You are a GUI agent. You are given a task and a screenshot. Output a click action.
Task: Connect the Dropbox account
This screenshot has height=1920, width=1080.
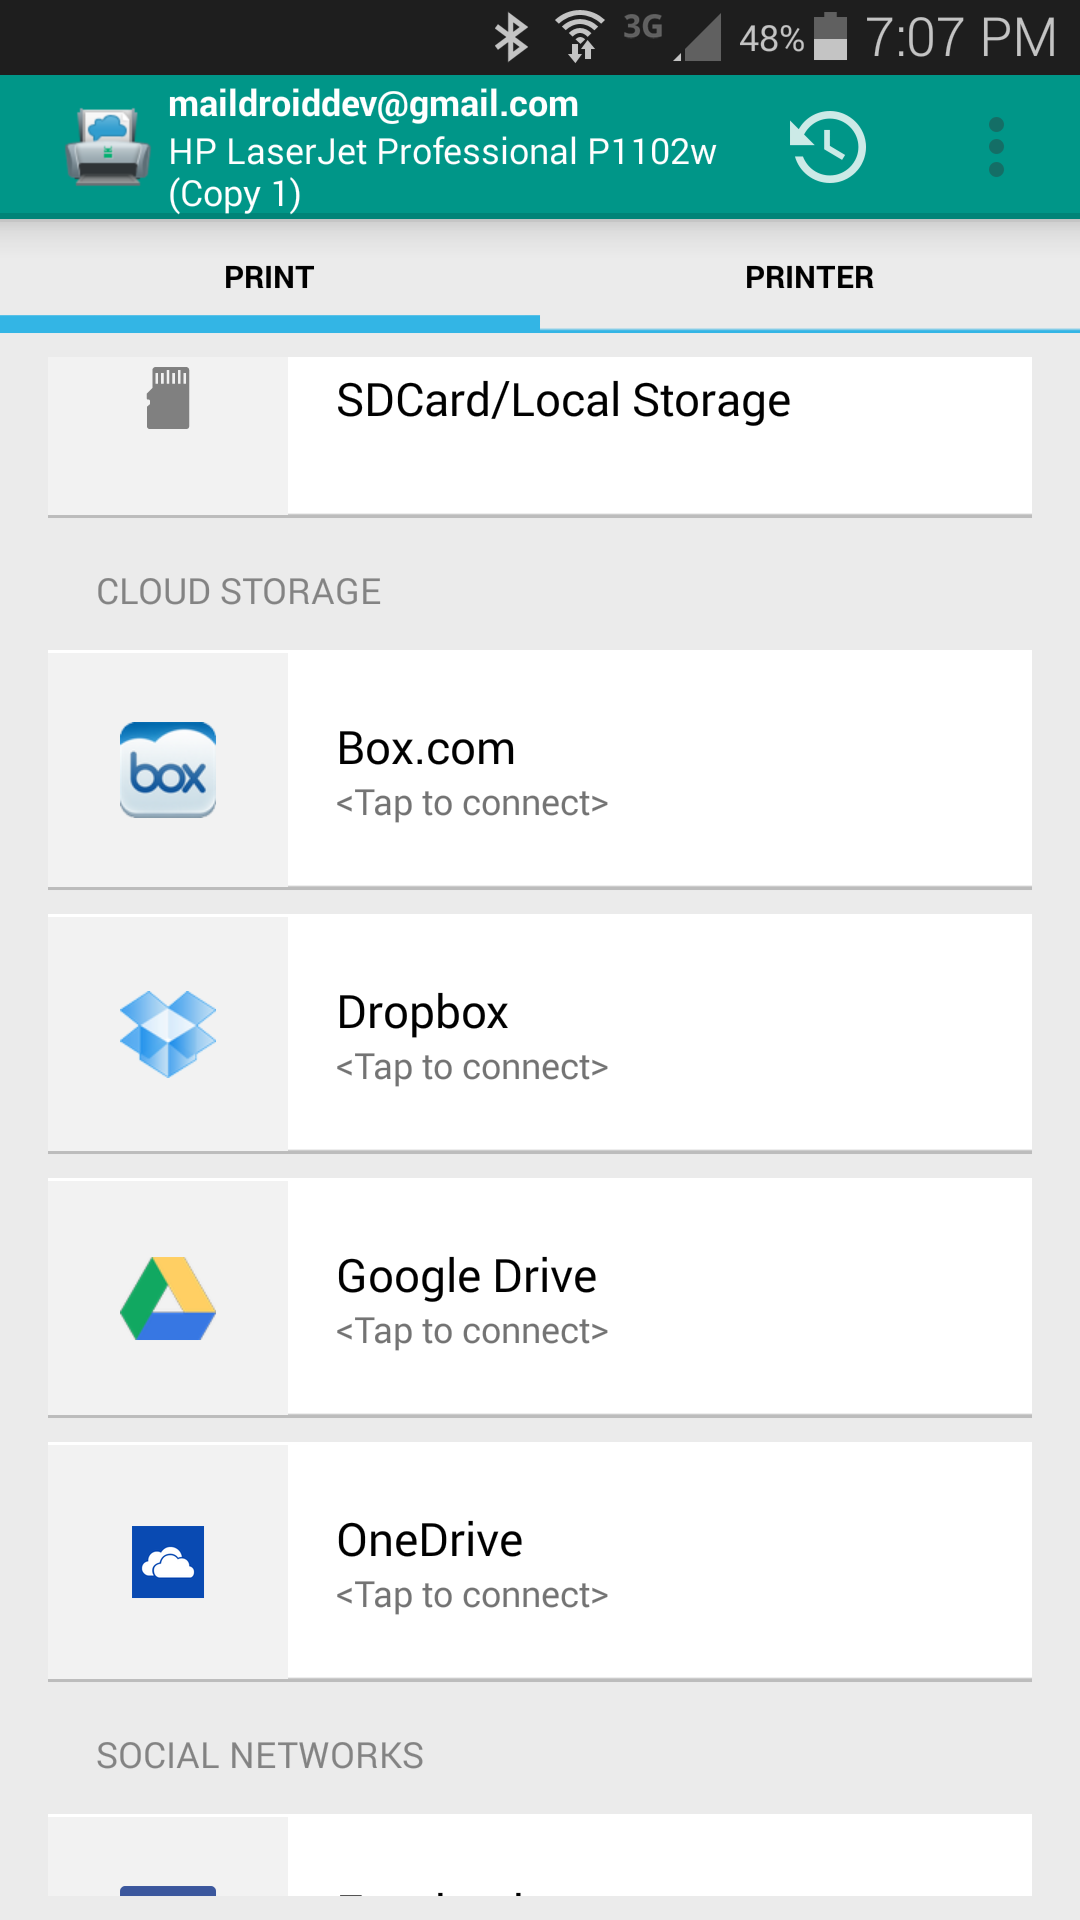[x=660, y=1034]
